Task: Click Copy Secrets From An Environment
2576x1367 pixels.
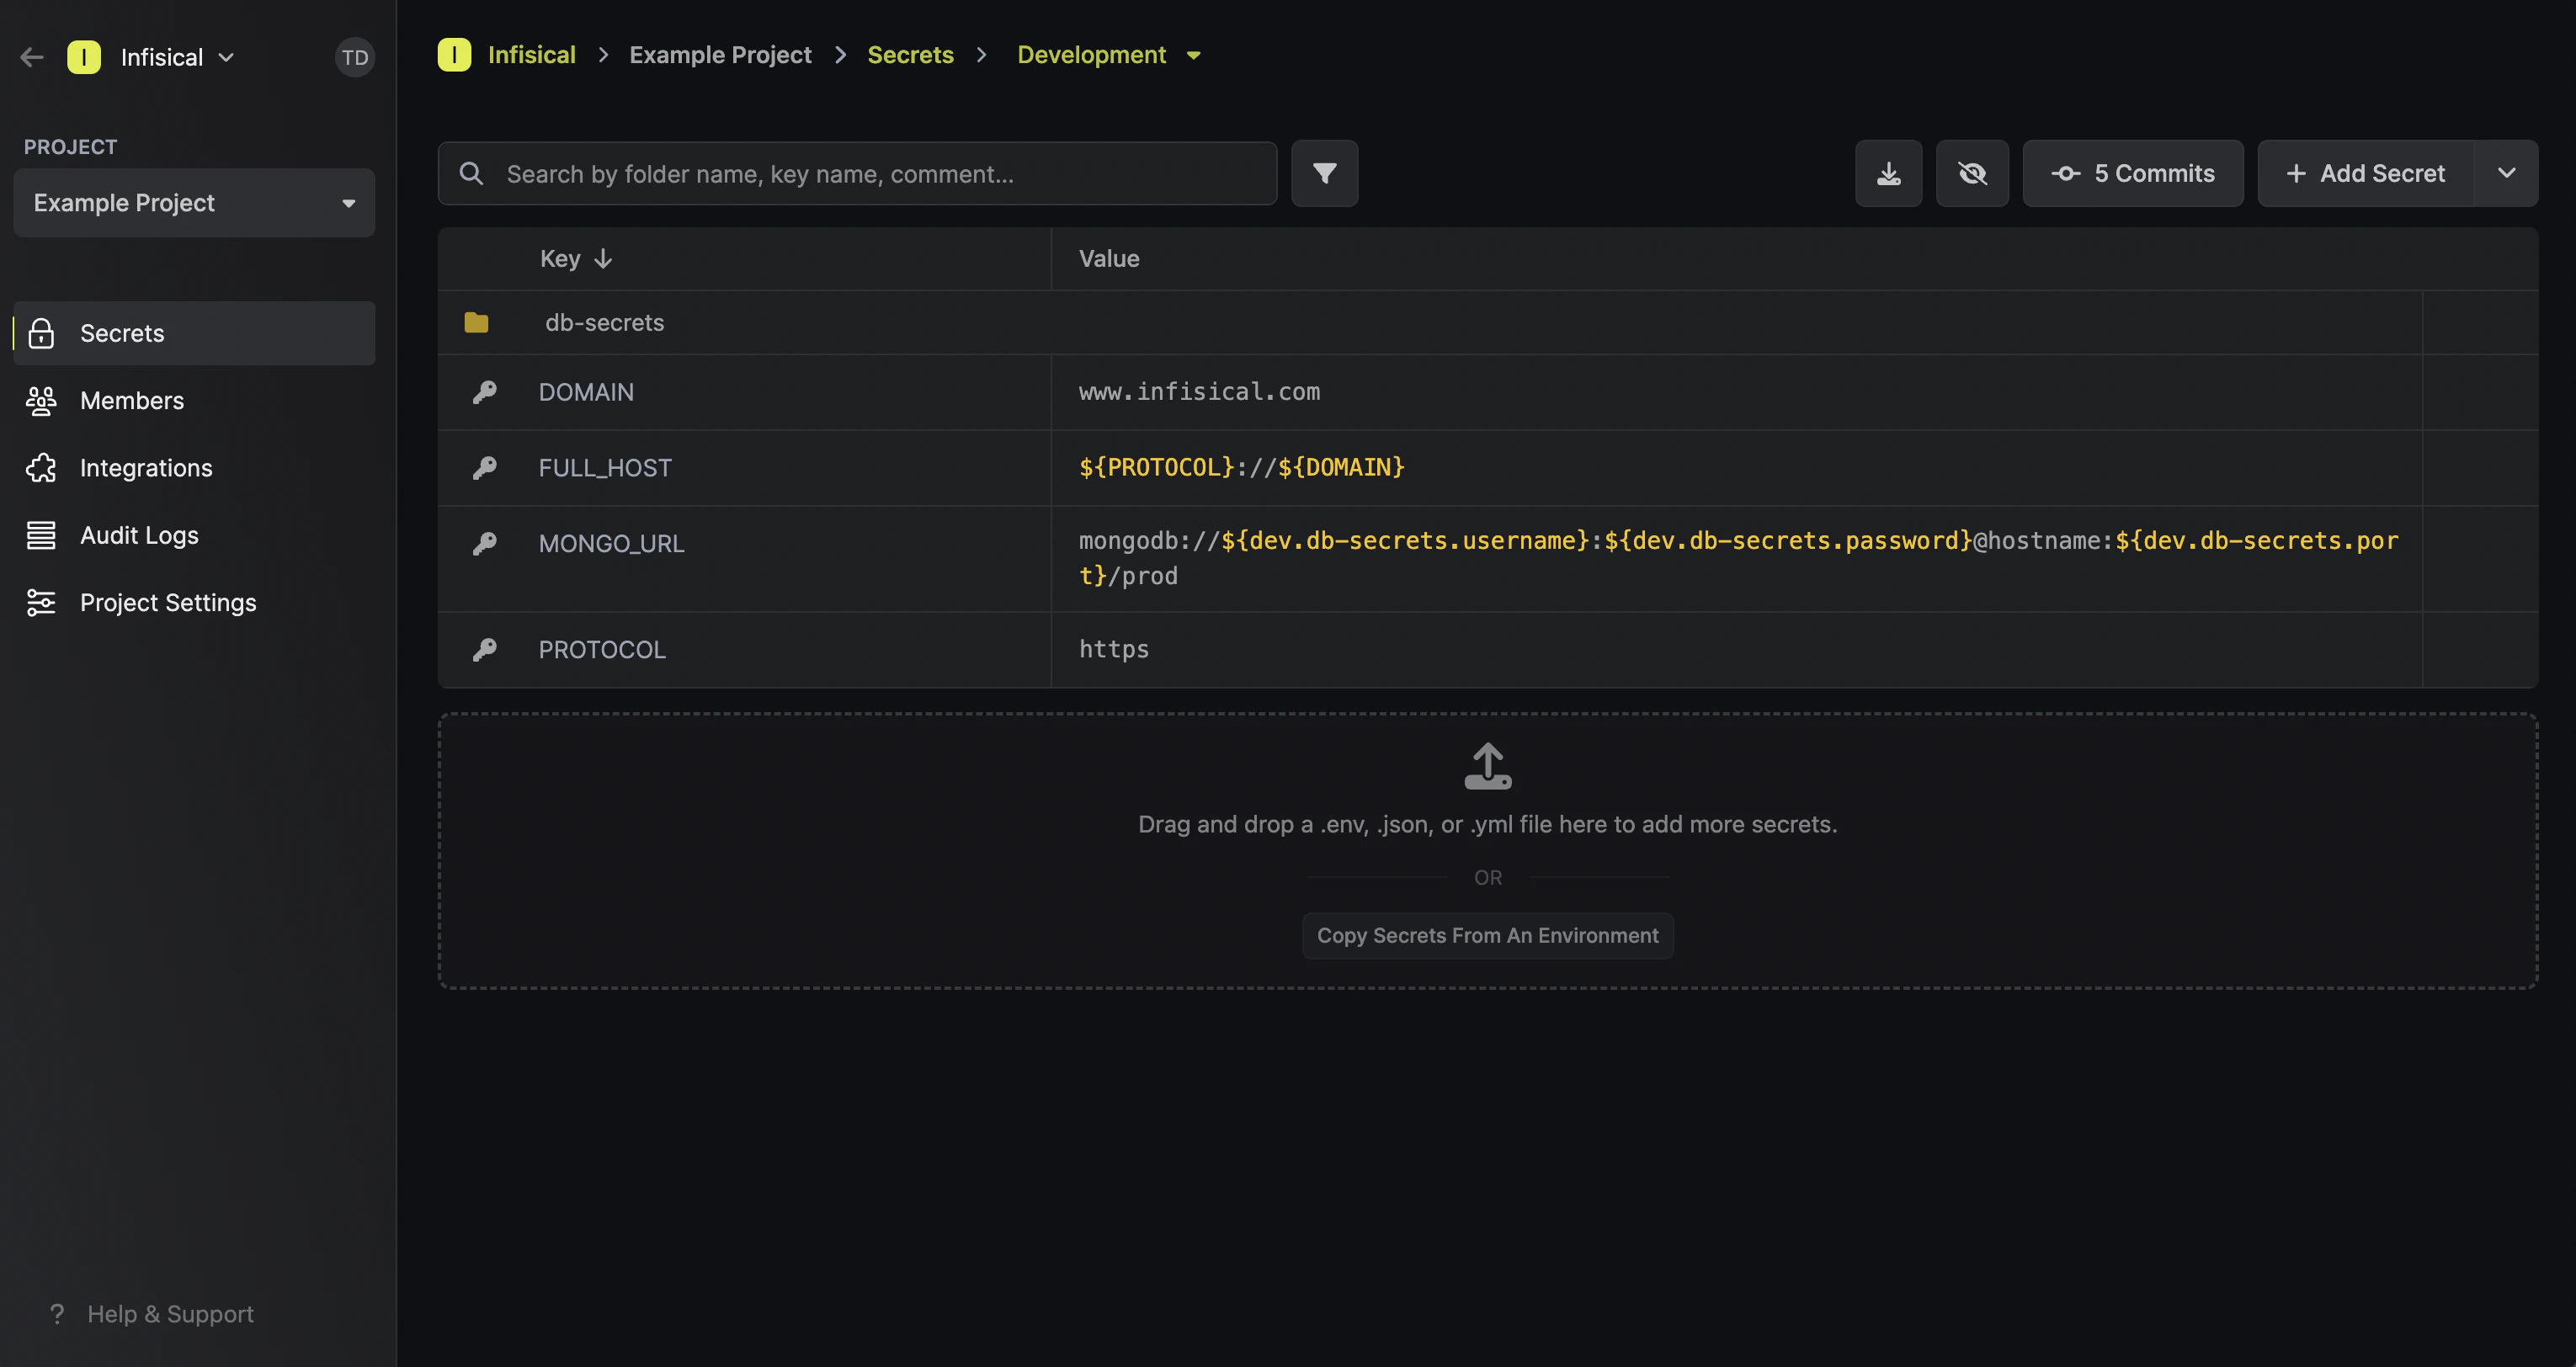Action: [x=1487, y=936]
